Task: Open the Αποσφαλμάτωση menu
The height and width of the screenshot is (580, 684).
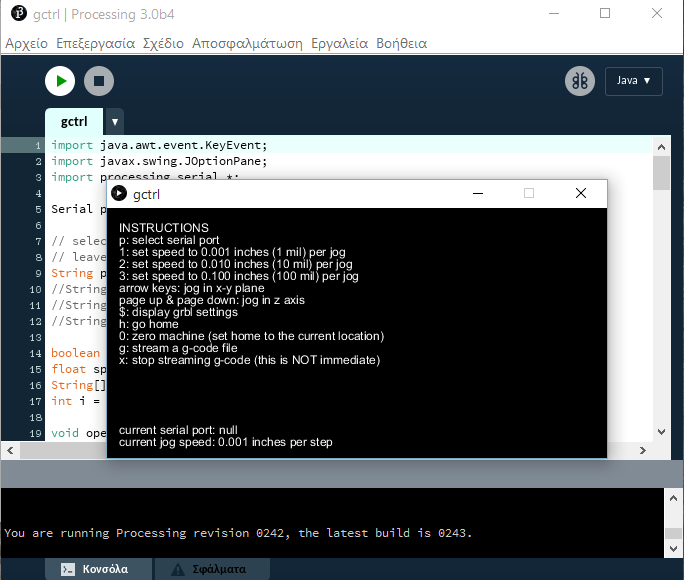Action: coord(247,44)
